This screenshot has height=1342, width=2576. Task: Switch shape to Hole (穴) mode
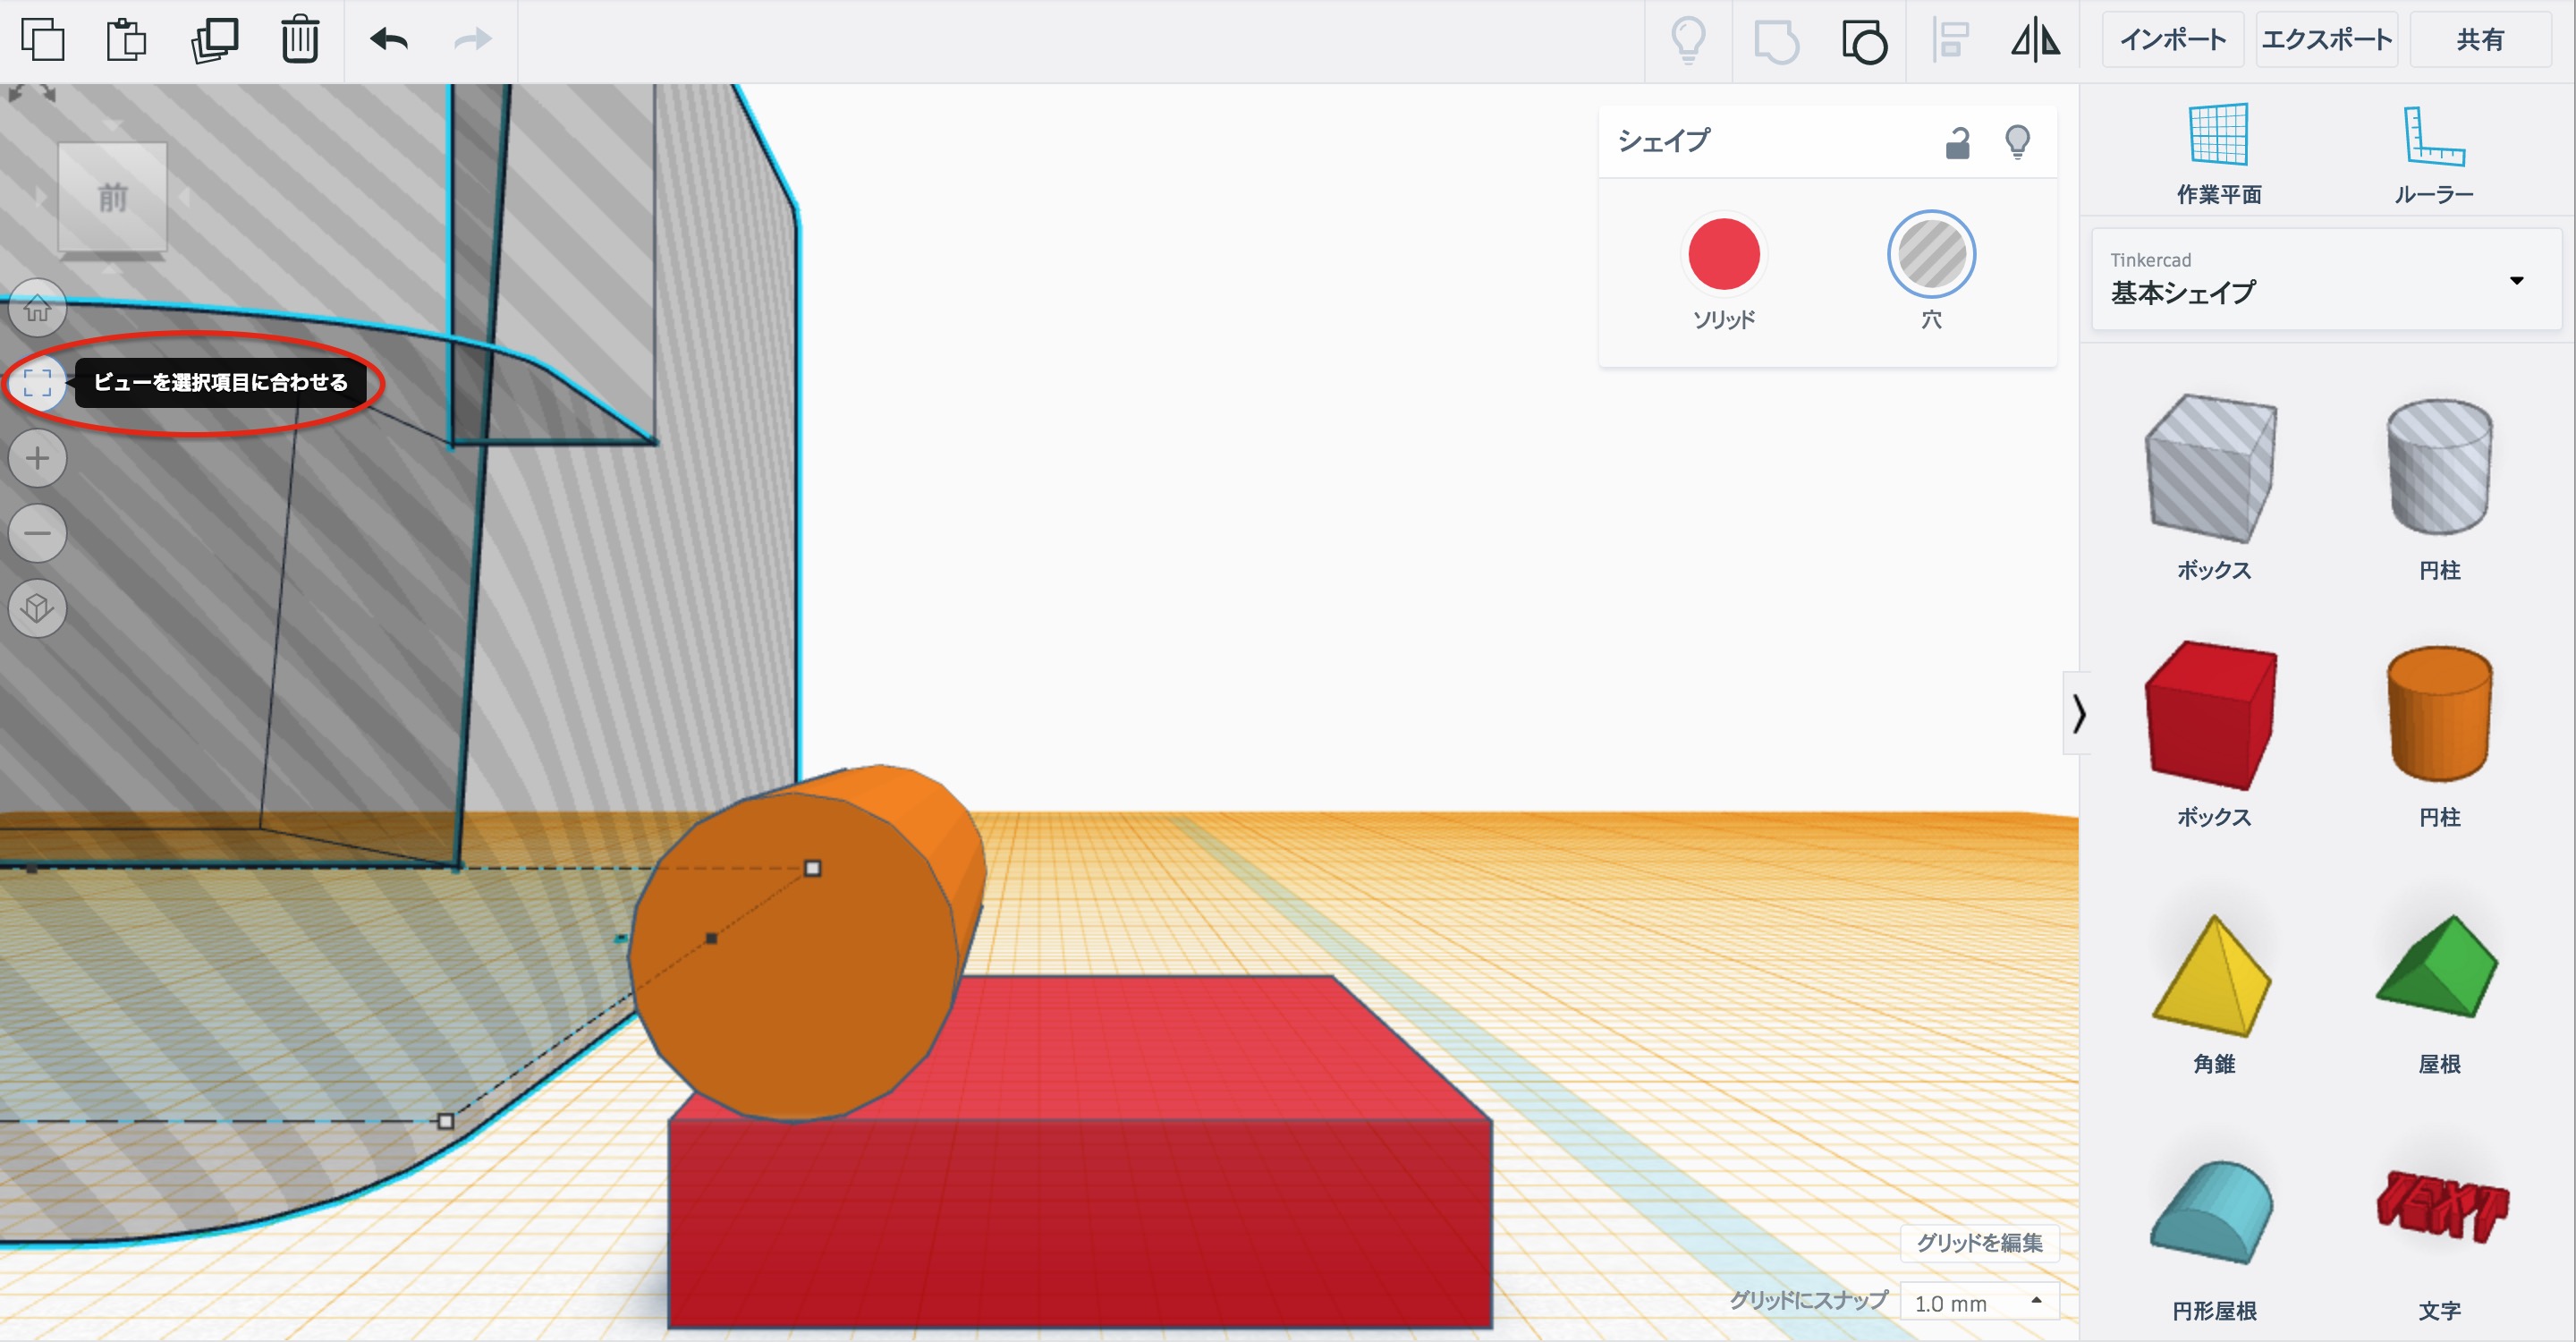(1930, 254)
